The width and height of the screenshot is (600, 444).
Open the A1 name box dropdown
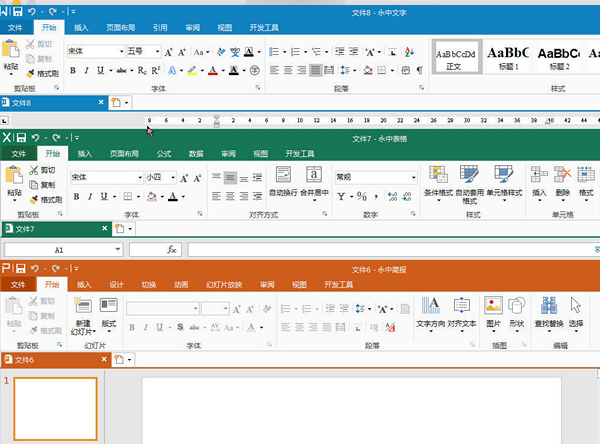point(117,250)
